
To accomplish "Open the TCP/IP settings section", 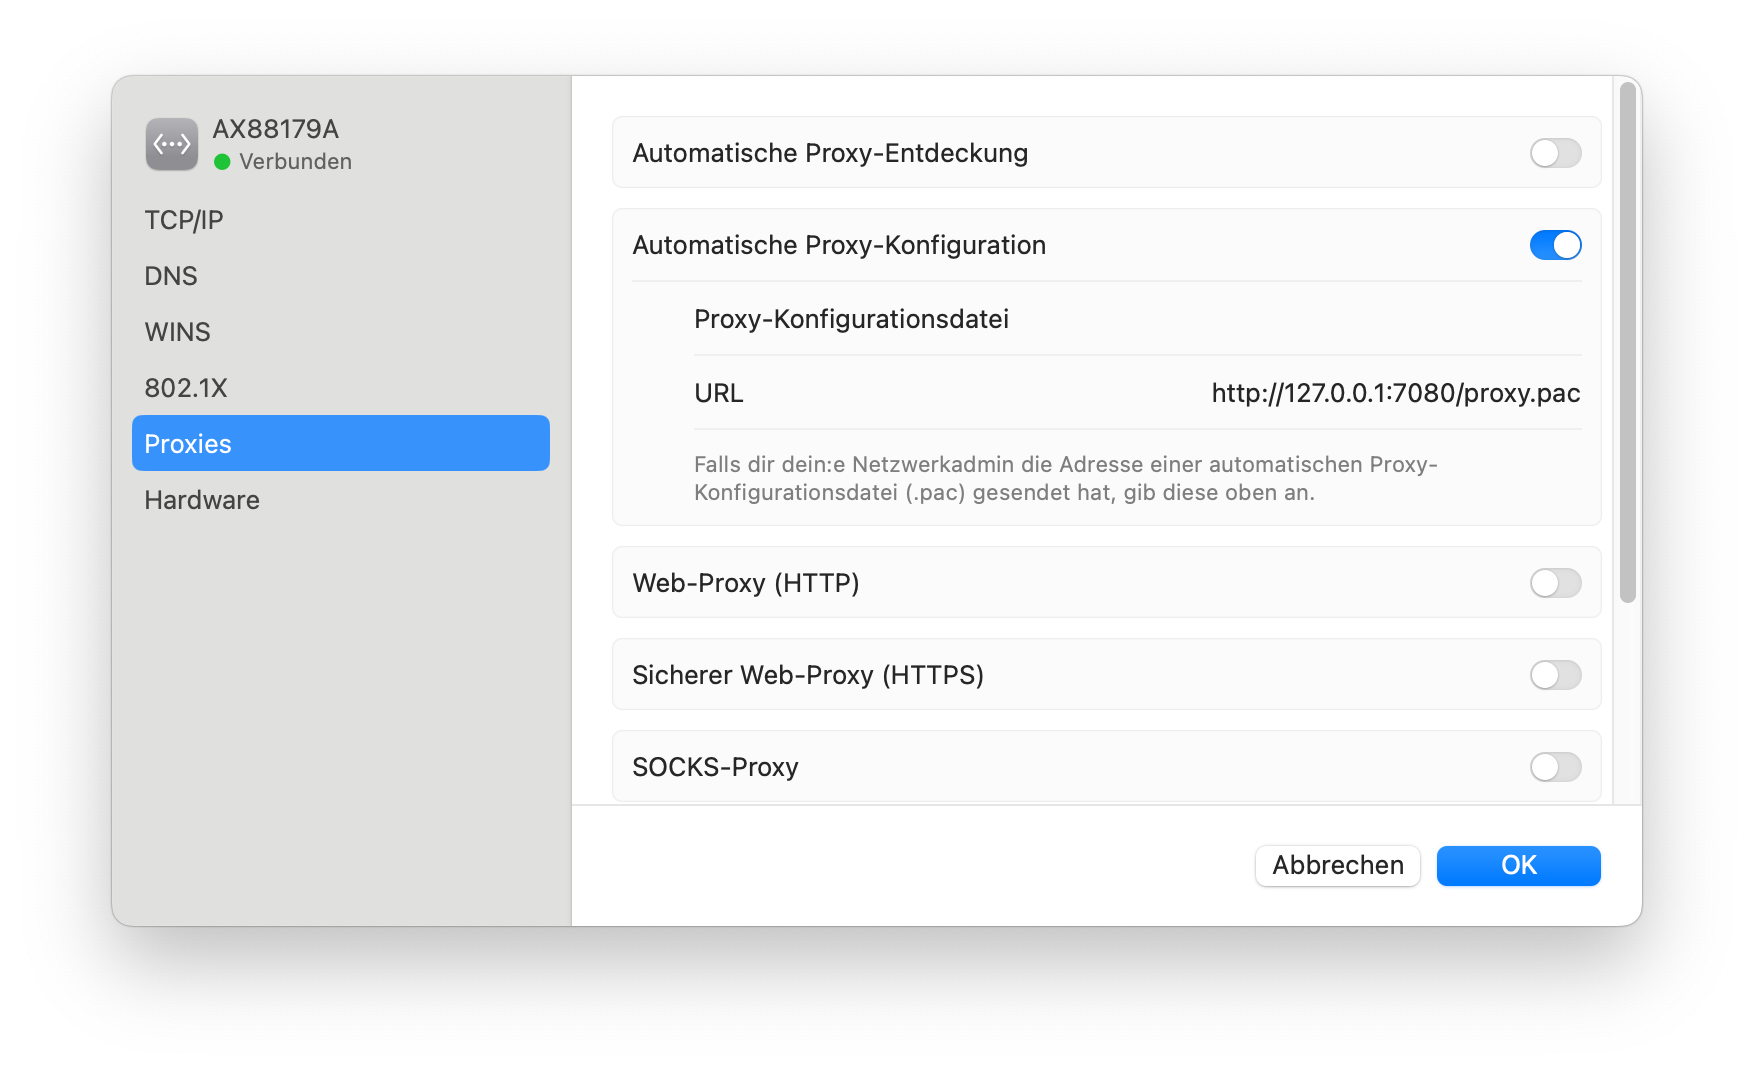I will (185, 220).
